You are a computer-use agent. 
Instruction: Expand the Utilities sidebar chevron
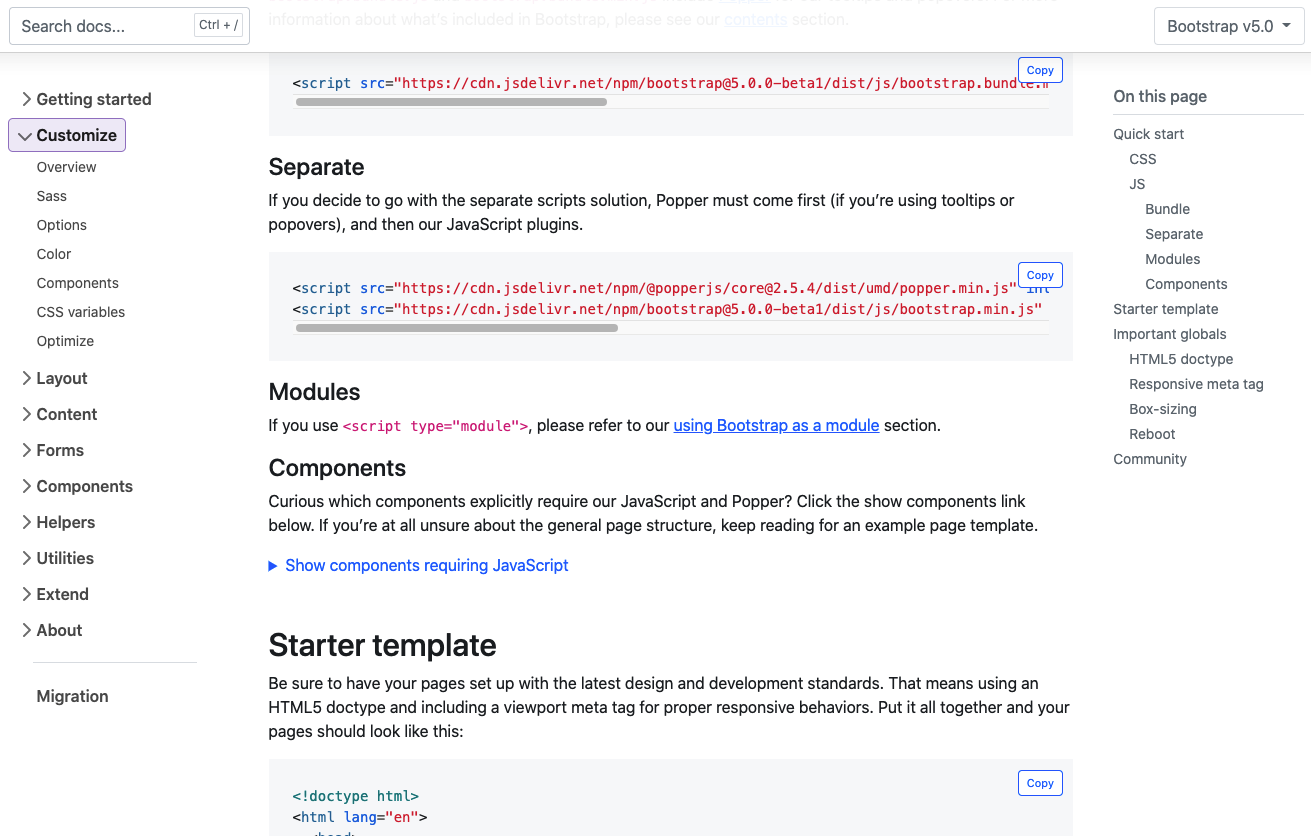pyautogui.click(x=27, y=558)
